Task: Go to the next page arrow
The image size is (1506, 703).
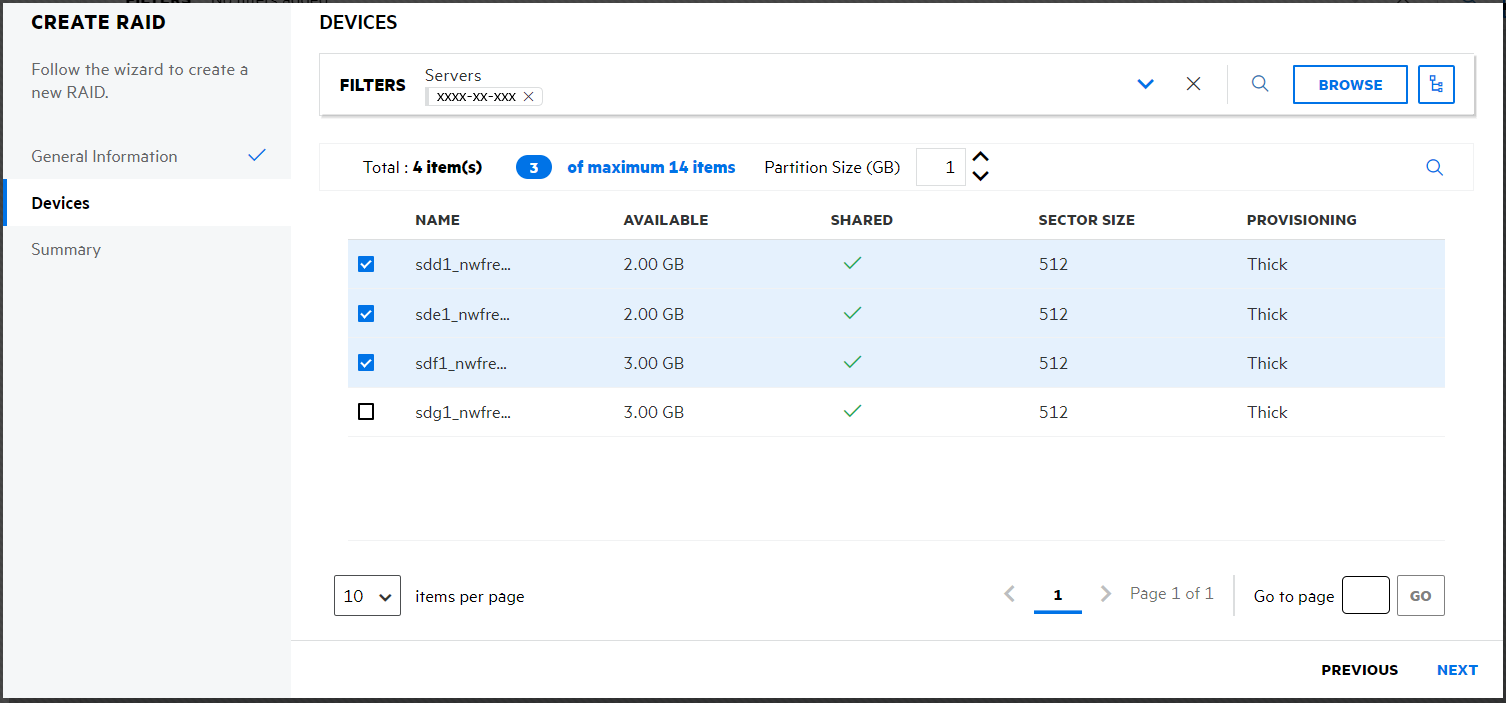Action: click(x=1105, y=594)
